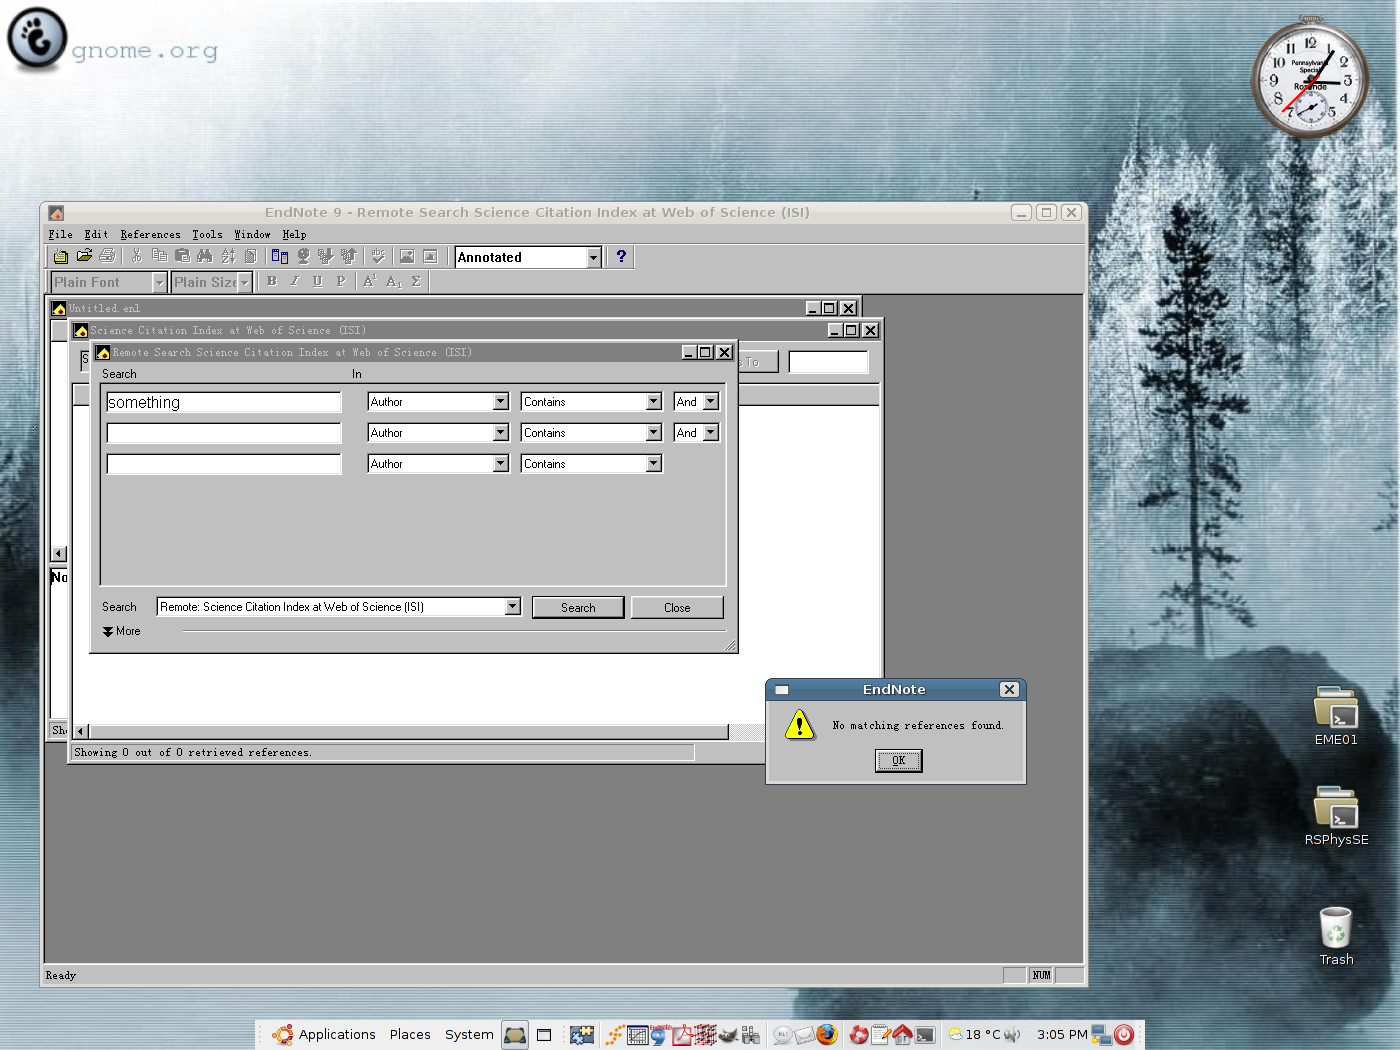
Task: Open the Tools menu
Action: point(207,235)
